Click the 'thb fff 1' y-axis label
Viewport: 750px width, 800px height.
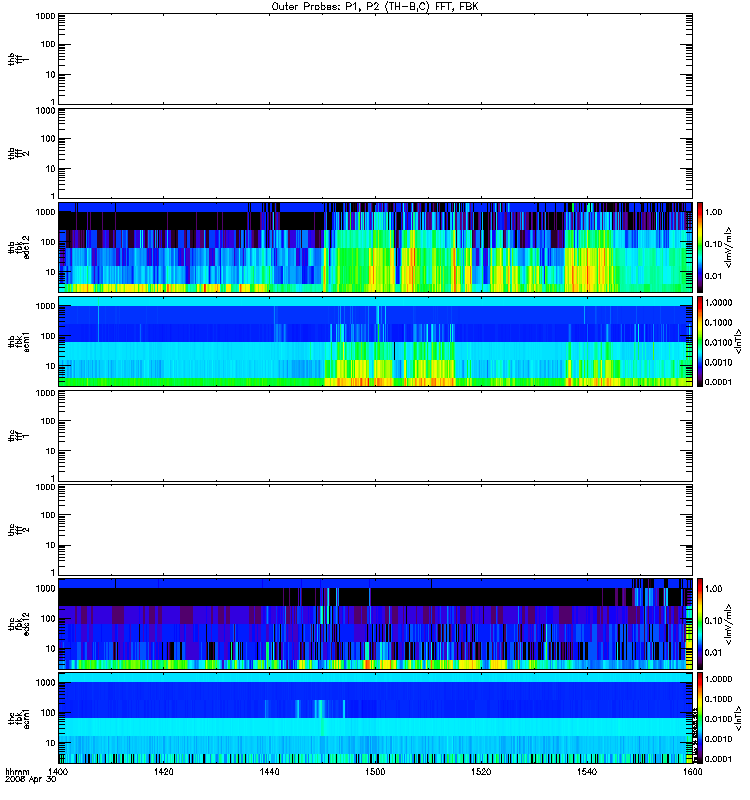point(19,59)
